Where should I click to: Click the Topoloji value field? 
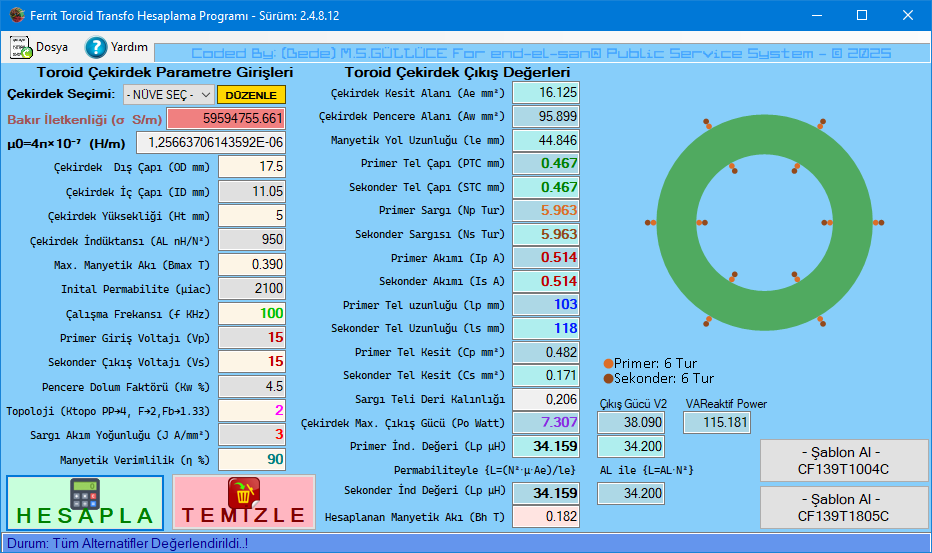click(252, 410)
